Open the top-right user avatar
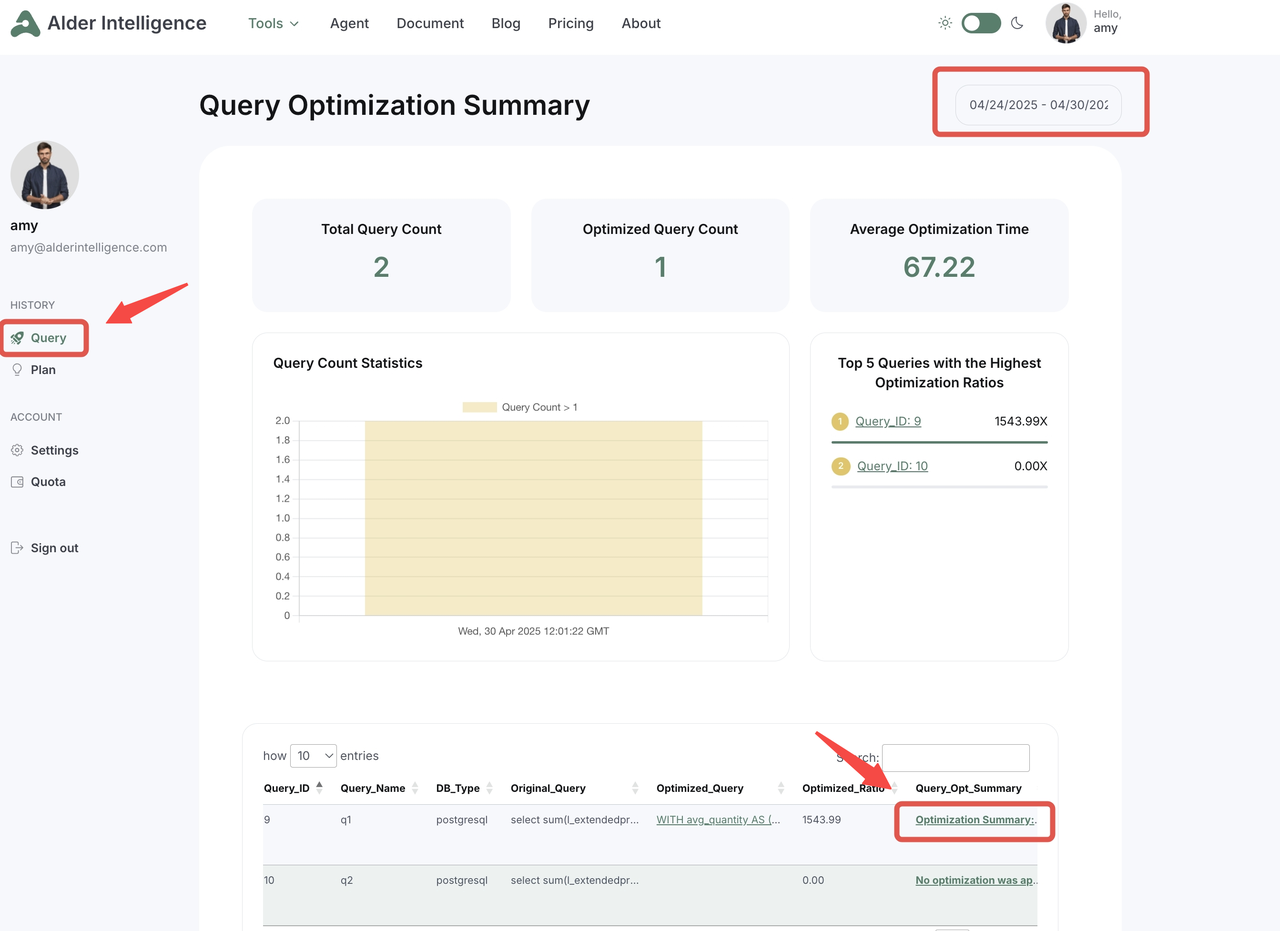This screenshot has width=1280, height=931. (x=1066, y=23)
